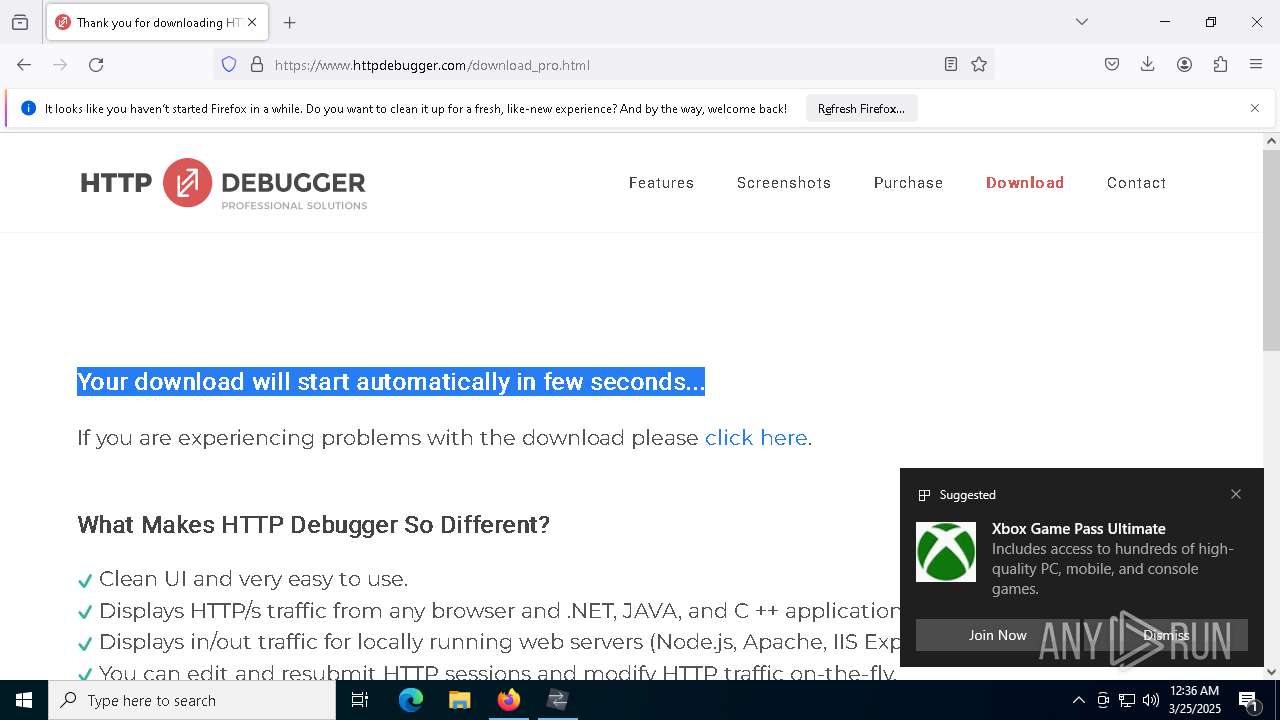Open a new browser tab

point(290,22)
